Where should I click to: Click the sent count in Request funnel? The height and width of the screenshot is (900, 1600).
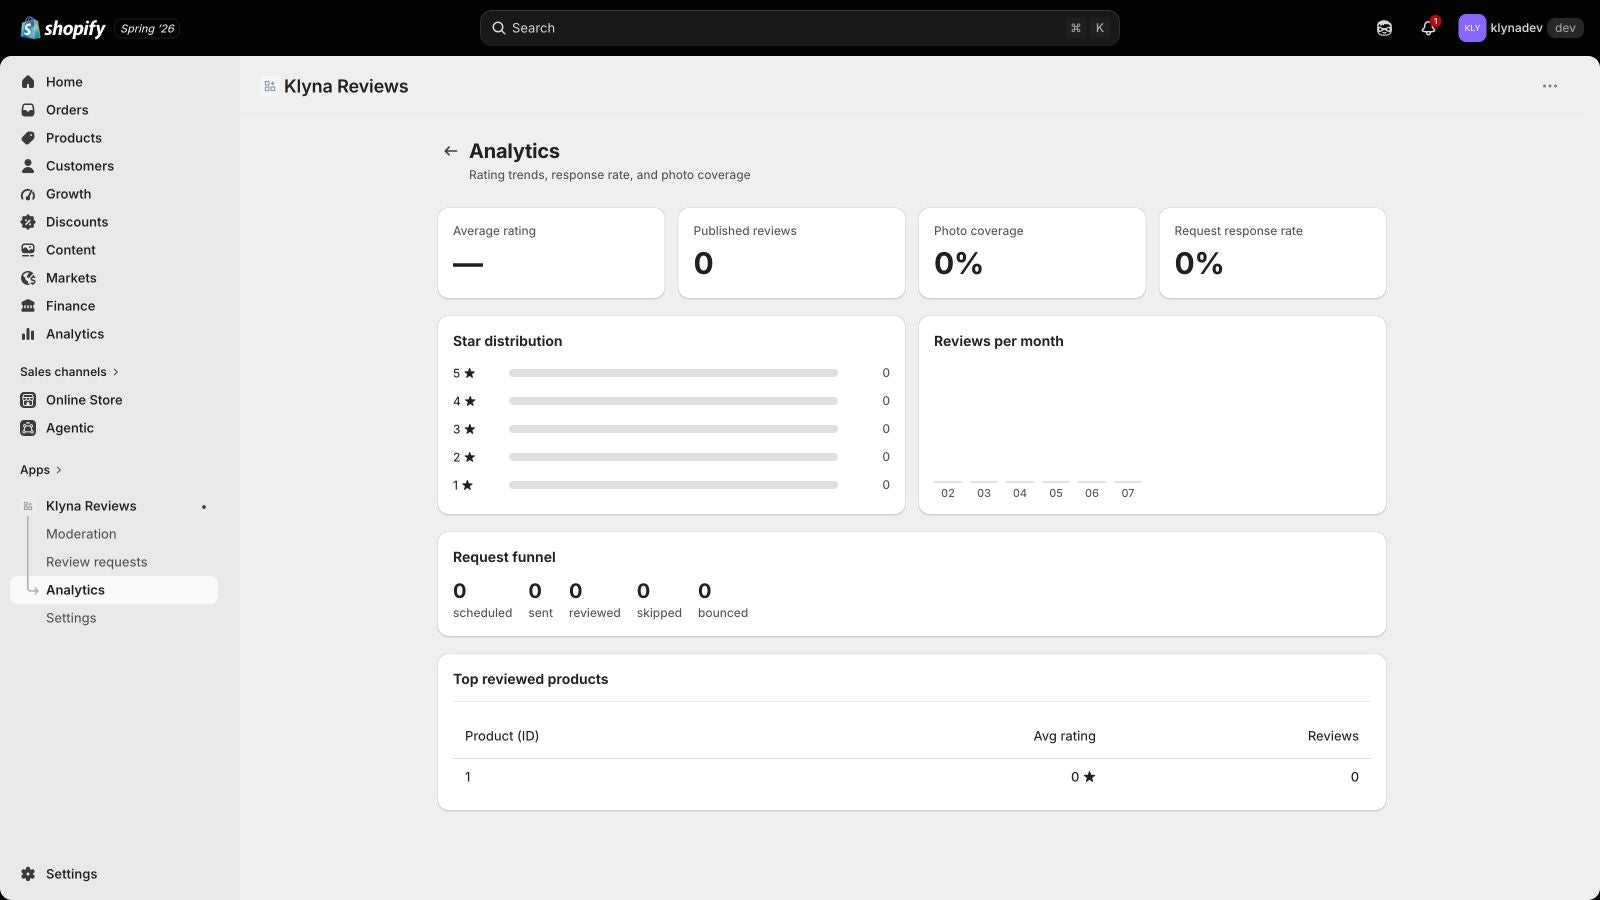pyautogui.click(x=535, y=591)
